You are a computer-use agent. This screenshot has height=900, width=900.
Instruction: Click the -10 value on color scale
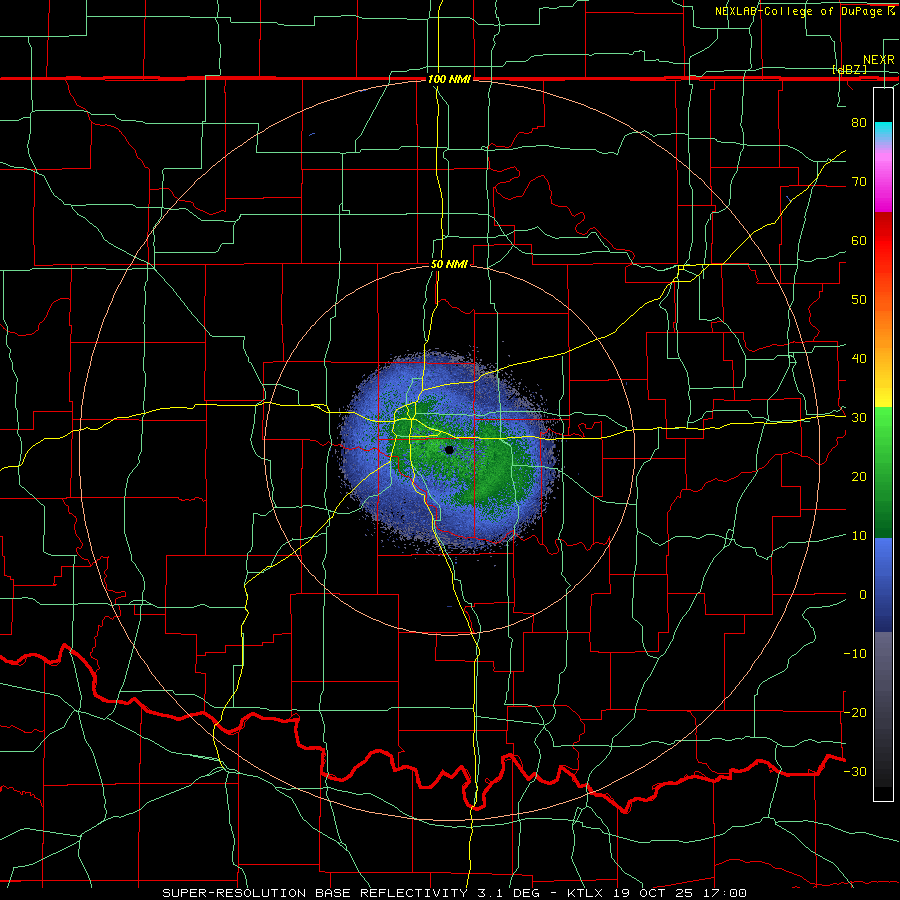pos(855,654)
